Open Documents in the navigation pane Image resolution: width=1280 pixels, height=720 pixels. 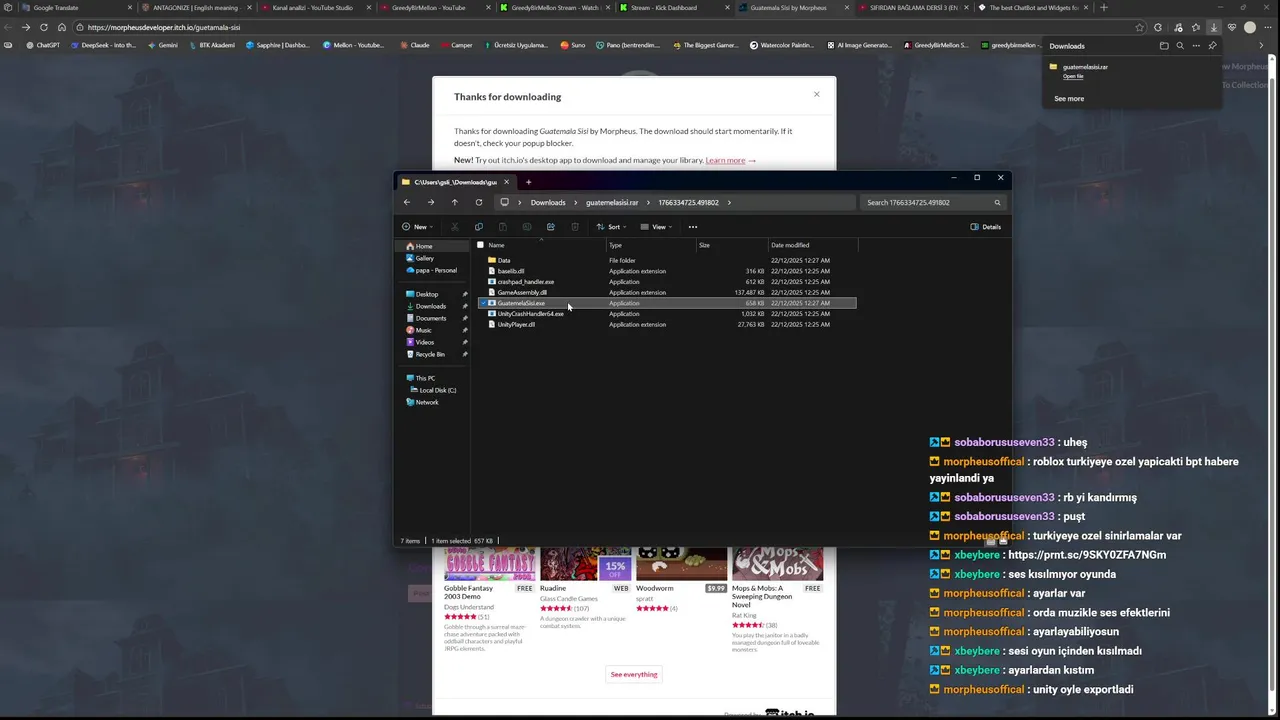[431, 318]
